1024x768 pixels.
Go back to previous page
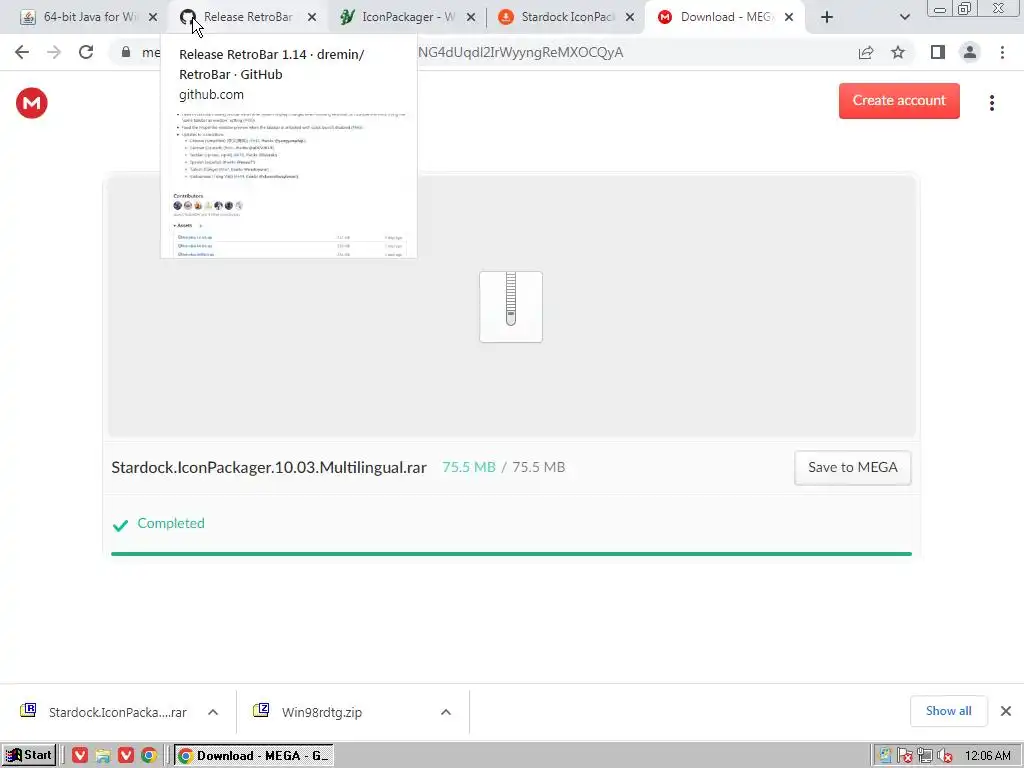coord(22,52)
